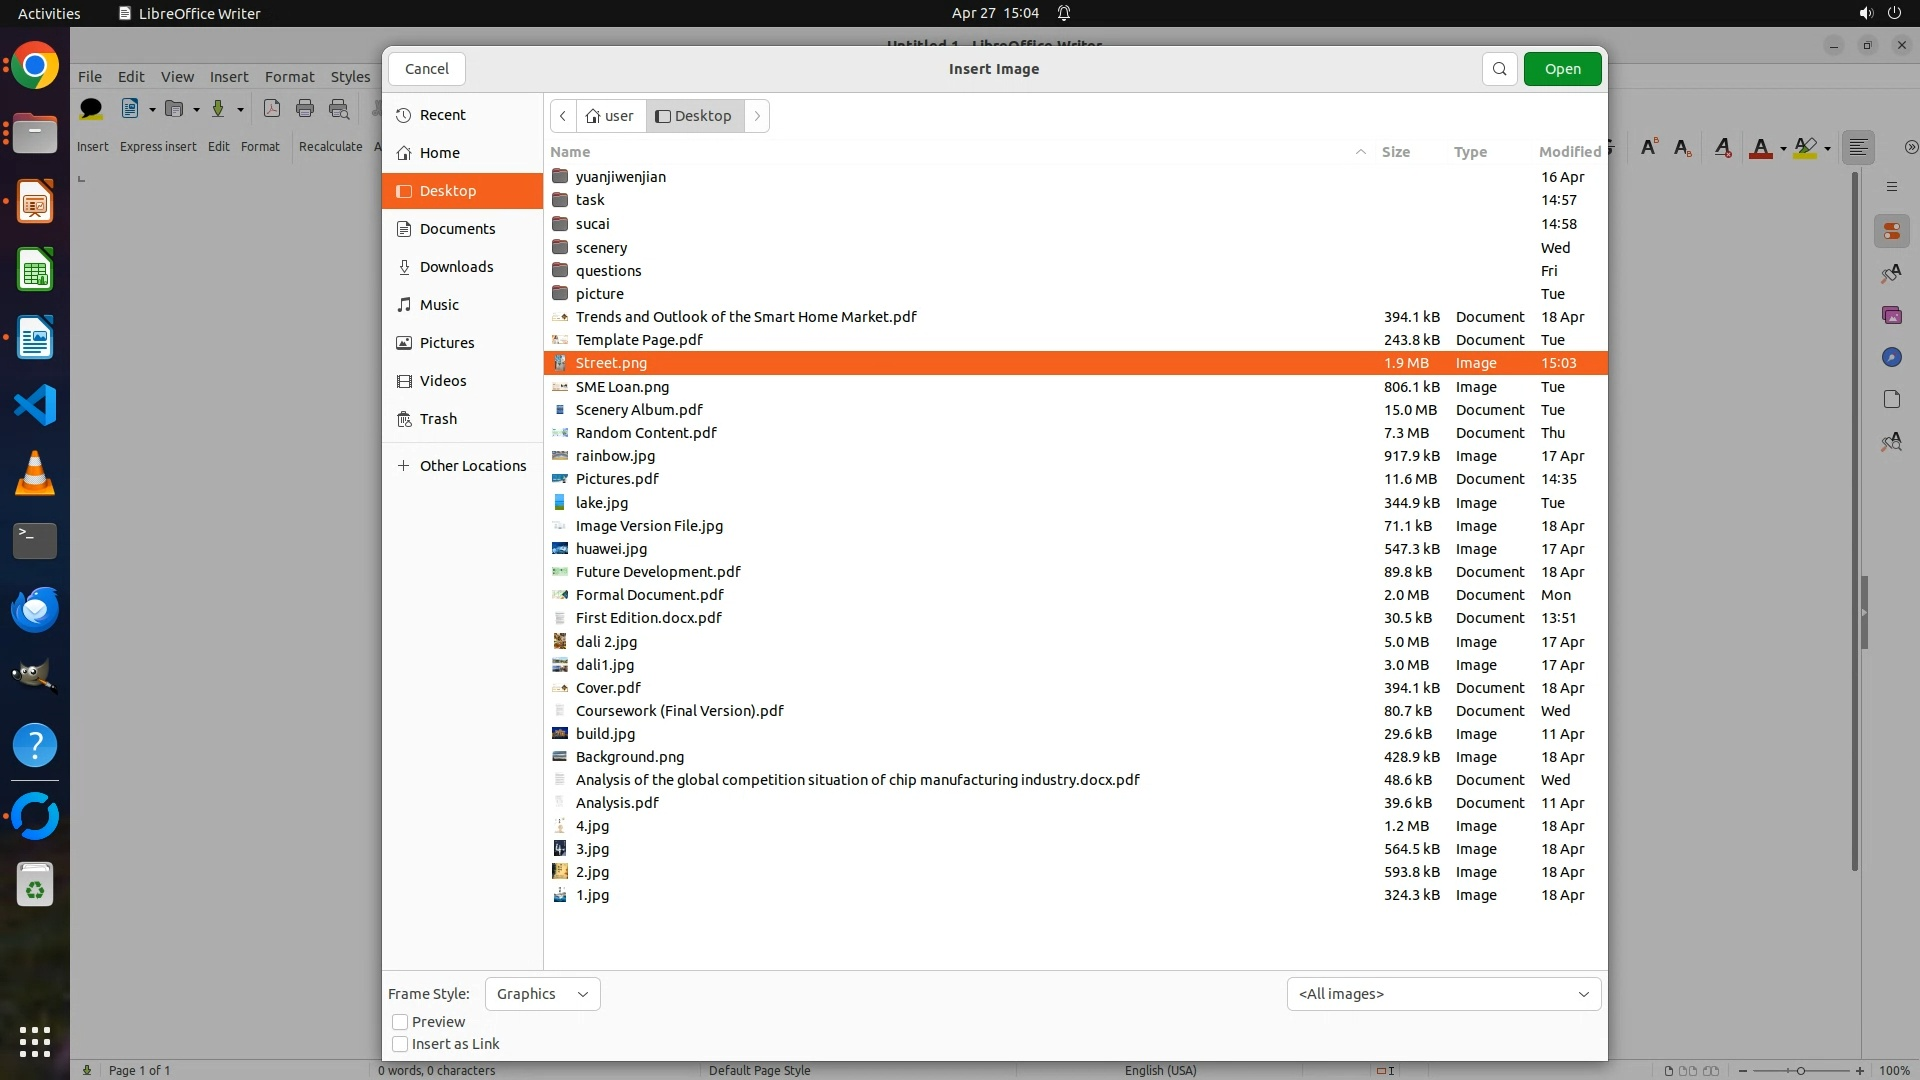Open highlighting color dropdown arrow
Screen dimensions: 1920x1080
[x=1828, y=149]
